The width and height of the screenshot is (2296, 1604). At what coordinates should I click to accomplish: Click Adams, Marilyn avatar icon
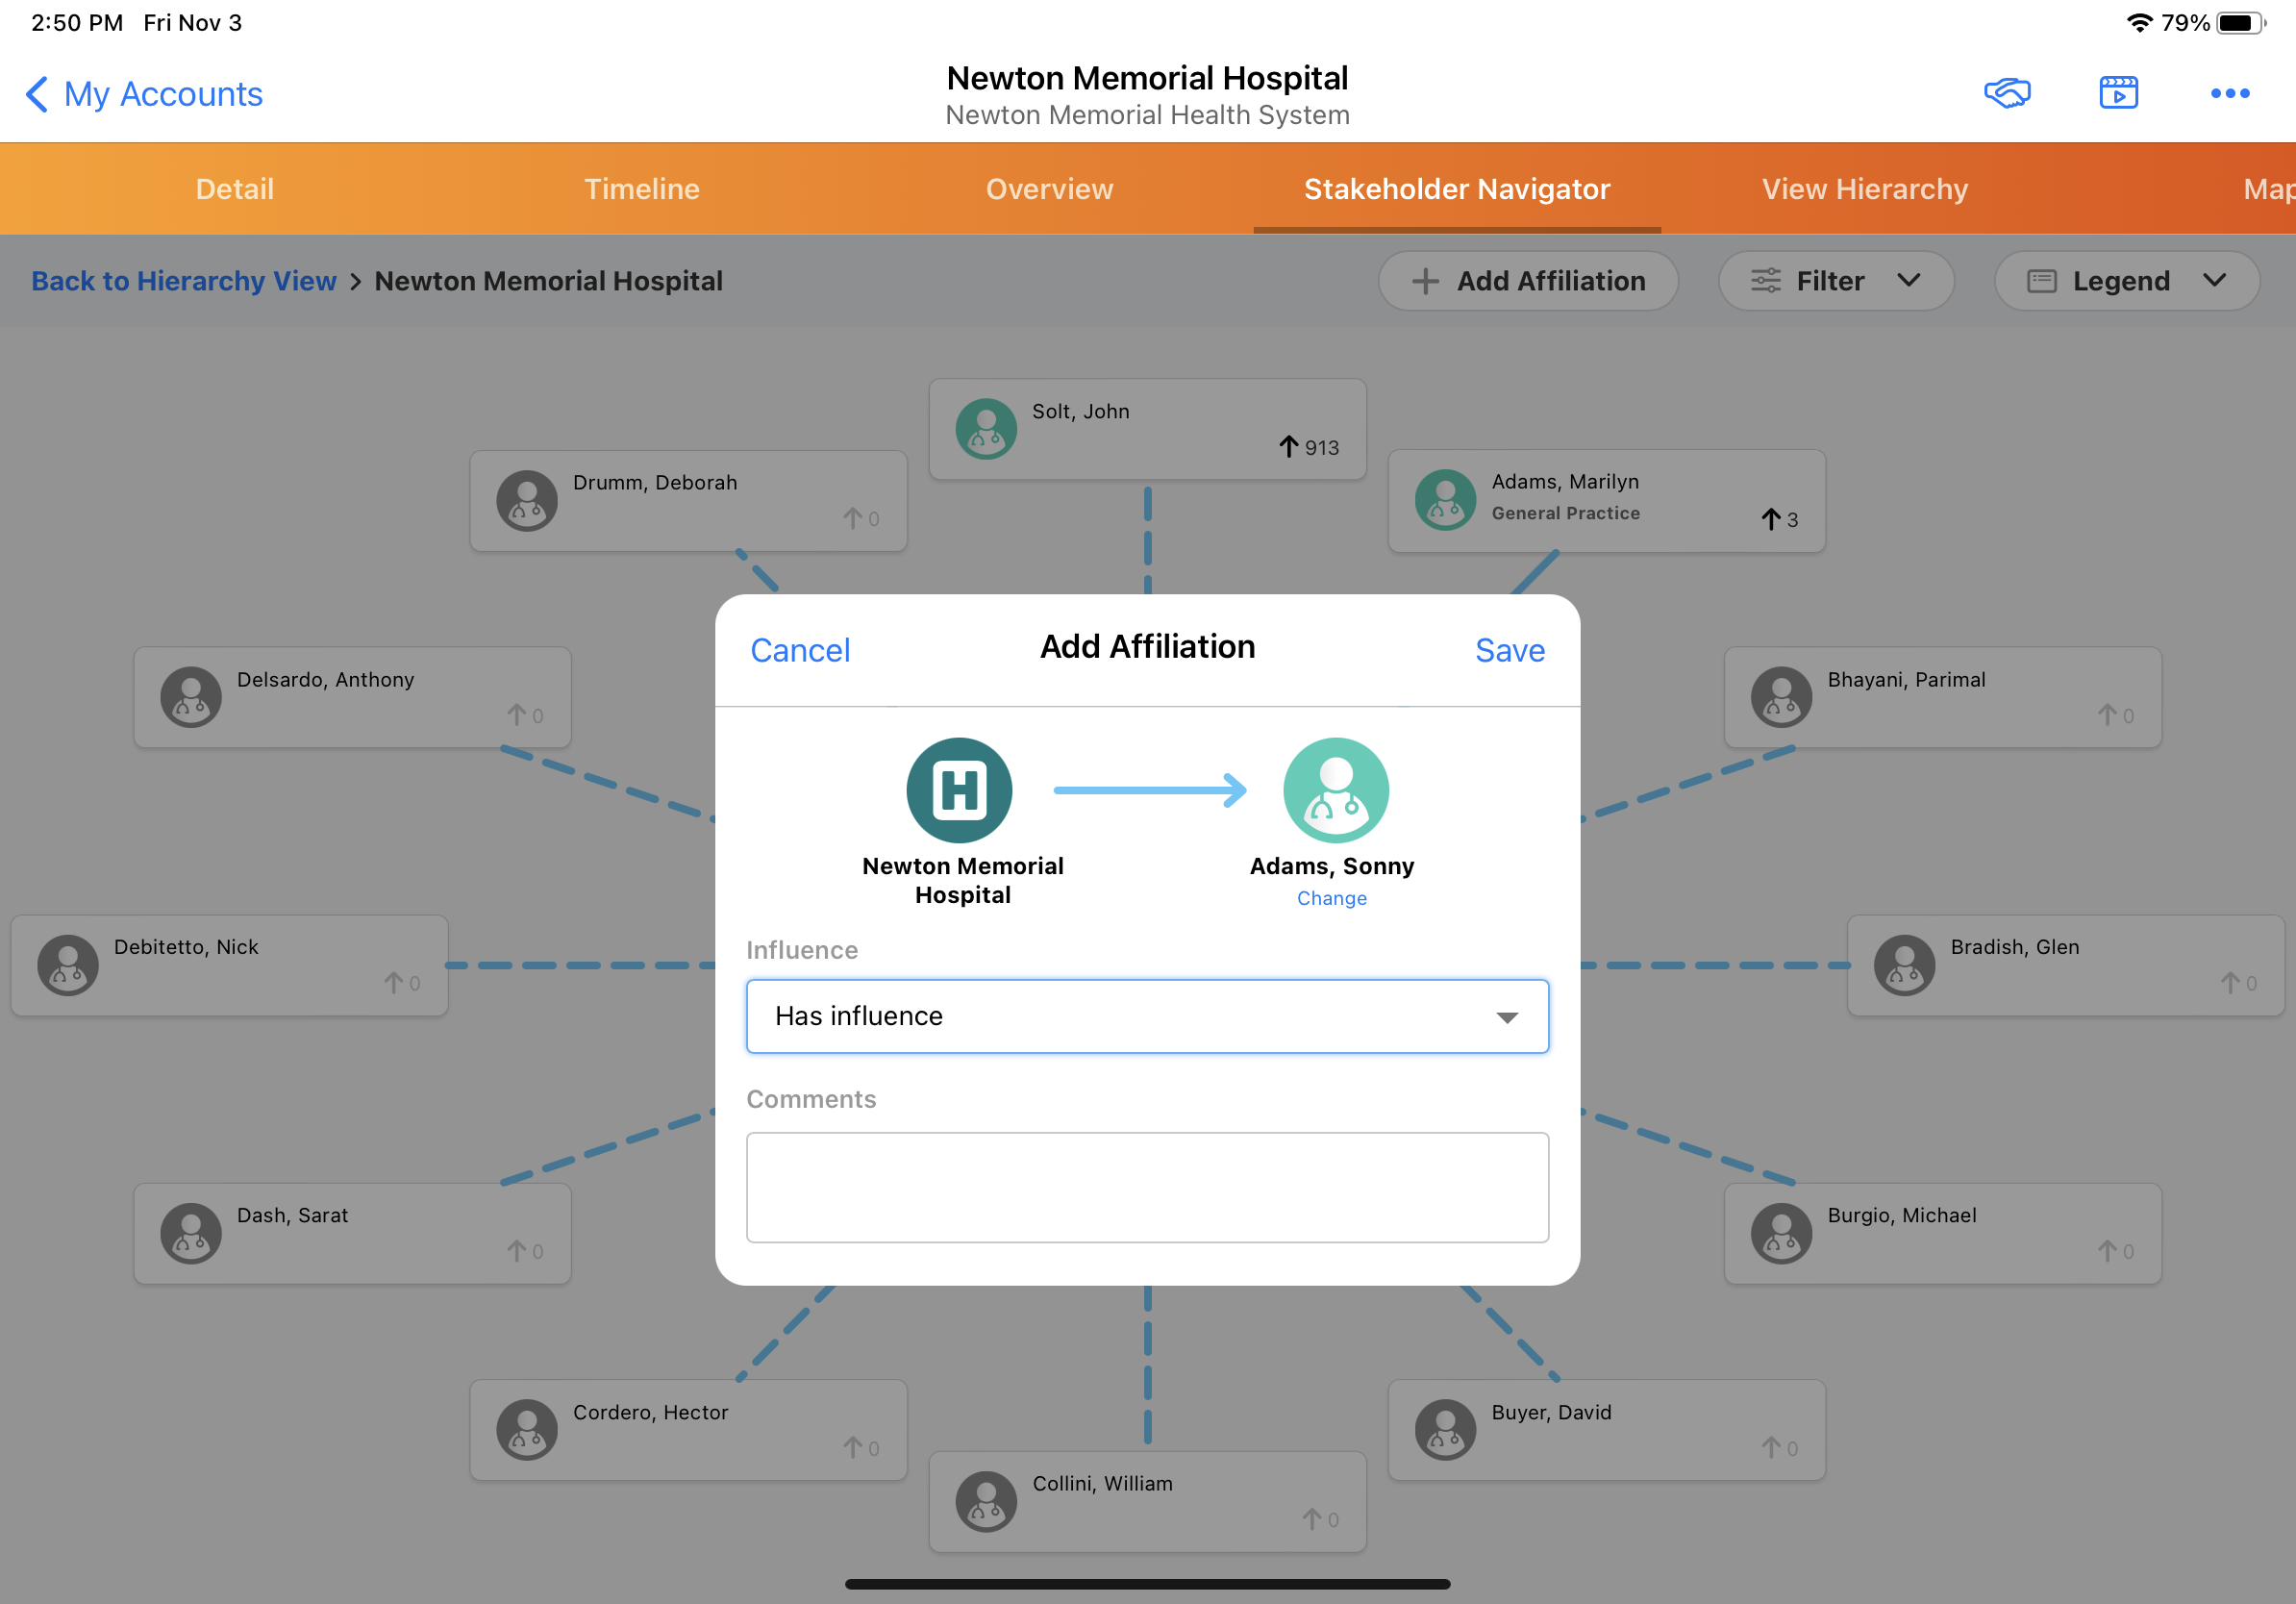point(1445,499)
